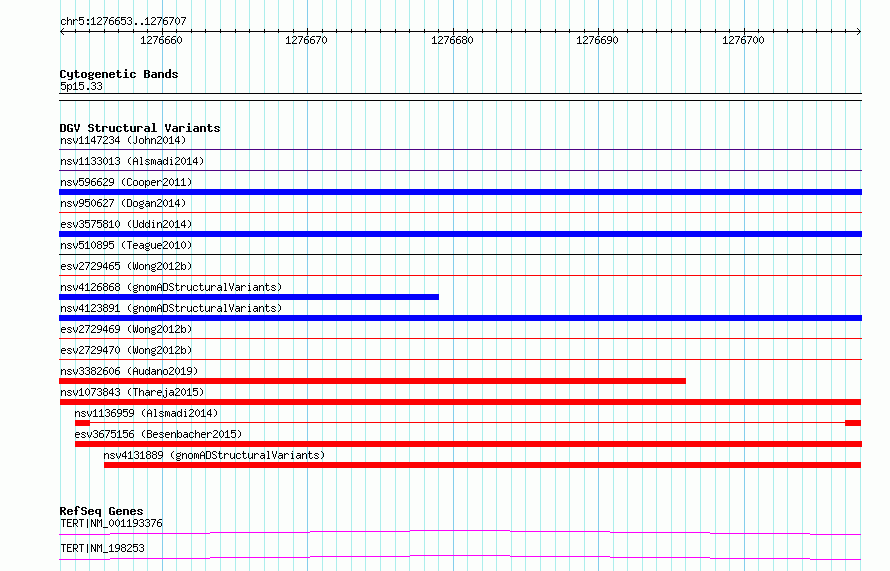Open the nsv1136959 (Alsmadi2014) variant label
Viewport: 890px width, 571px height.
[146, 413]
